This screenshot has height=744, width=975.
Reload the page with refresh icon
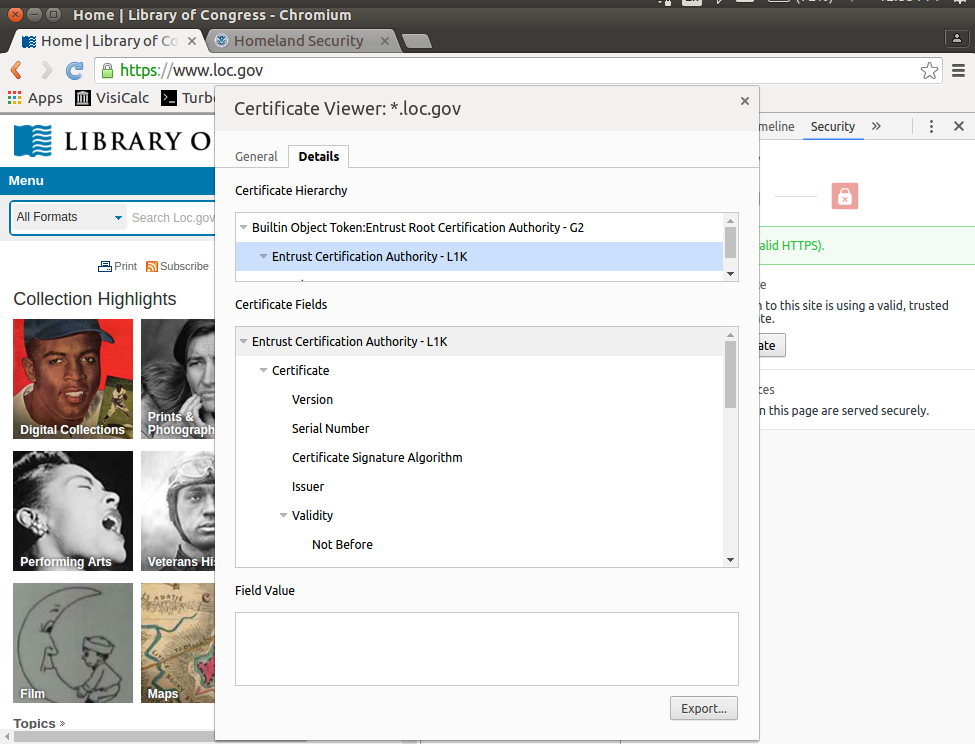(75, 70)
